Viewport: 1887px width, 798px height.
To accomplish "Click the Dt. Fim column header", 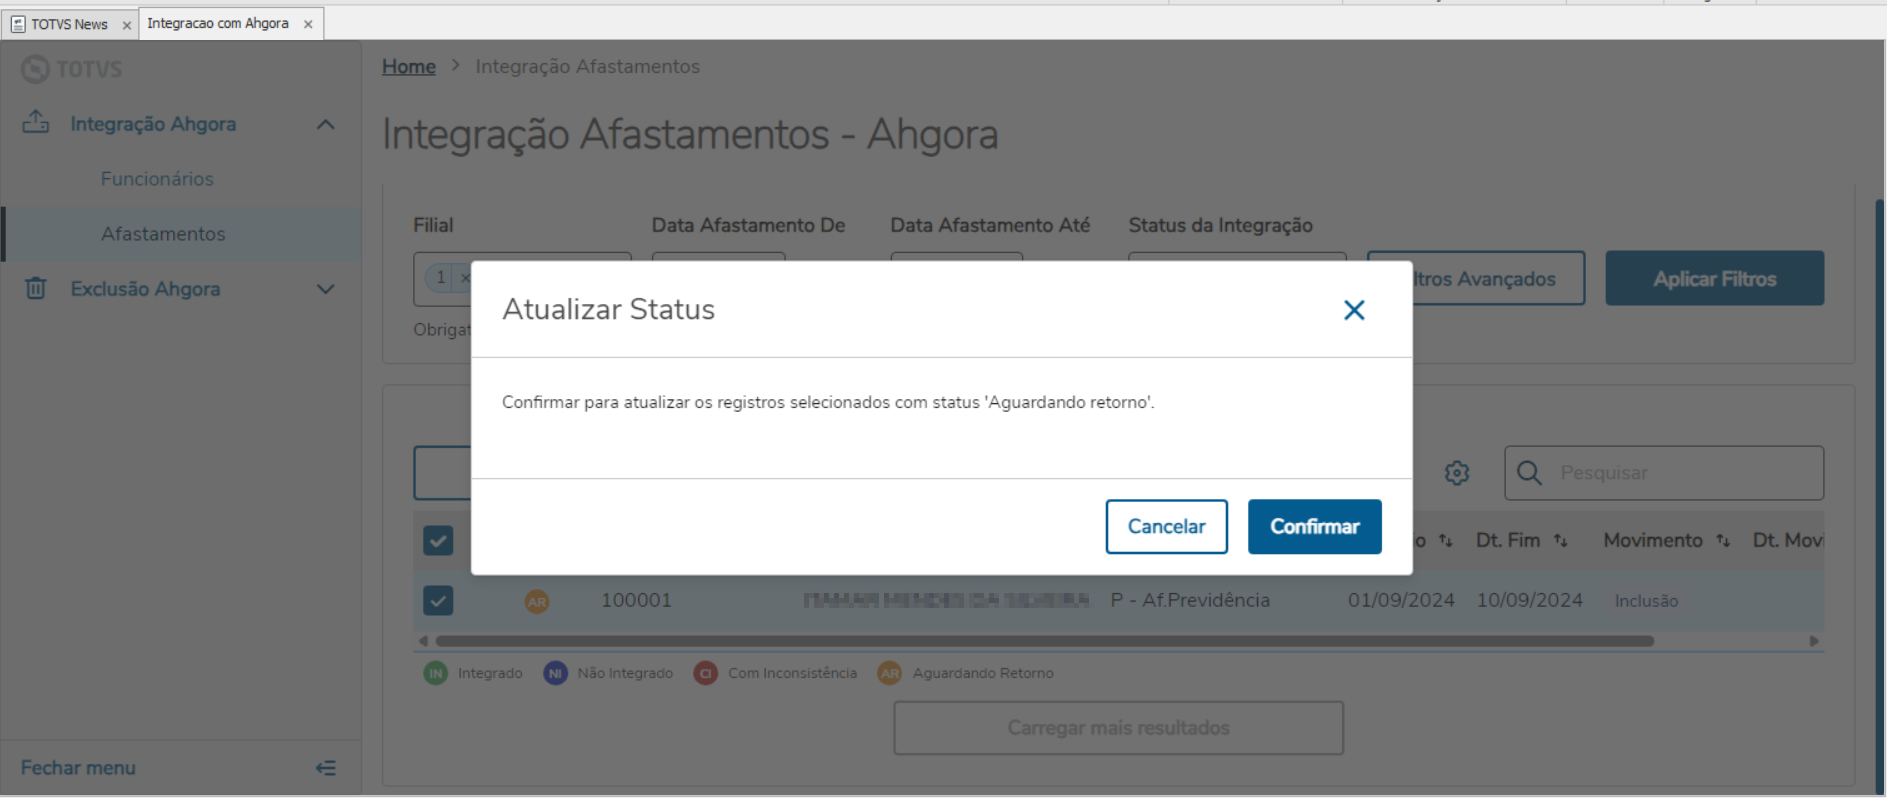I will point(1508,540).
